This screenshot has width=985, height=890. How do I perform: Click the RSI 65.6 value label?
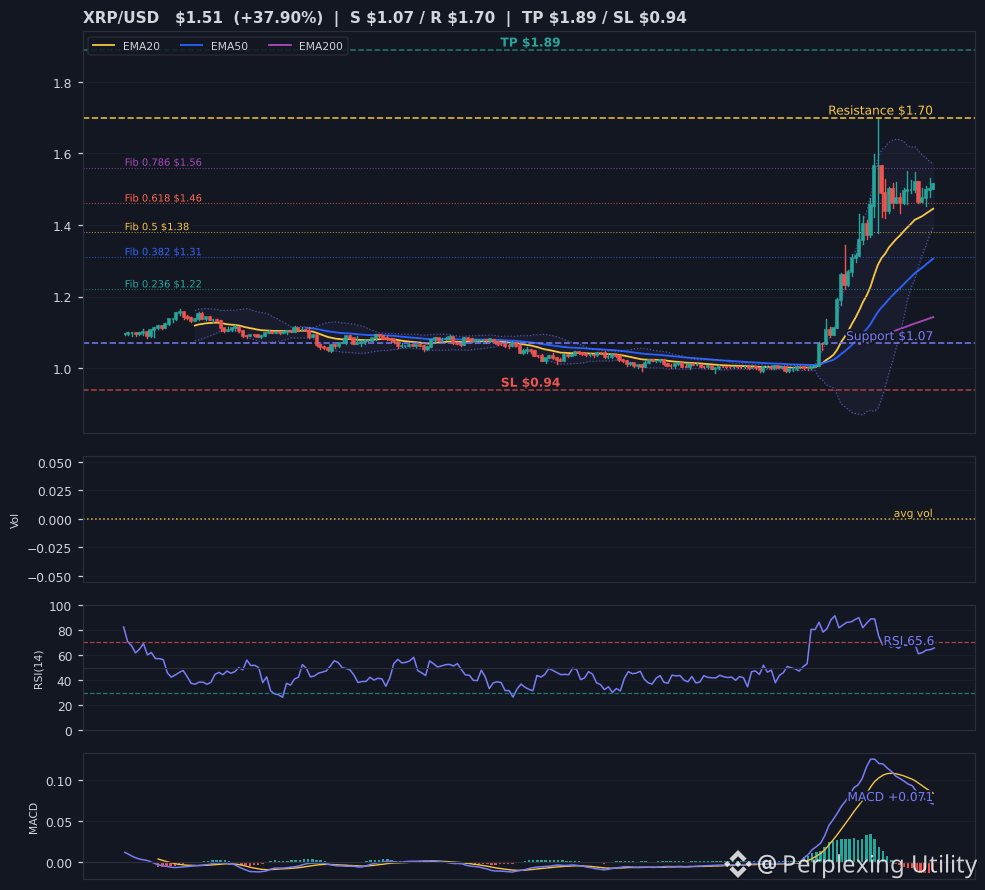pyautogui.click(x=908, y=641)
